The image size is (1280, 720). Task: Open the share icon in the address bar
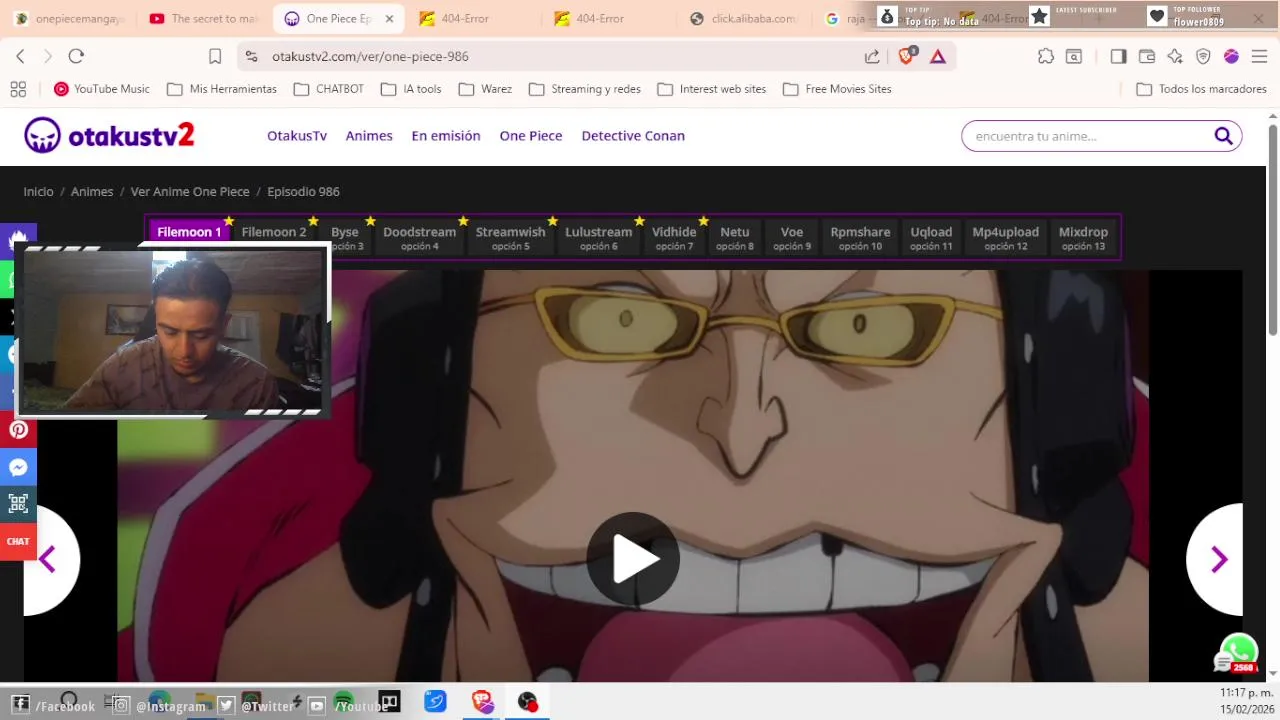872,57
